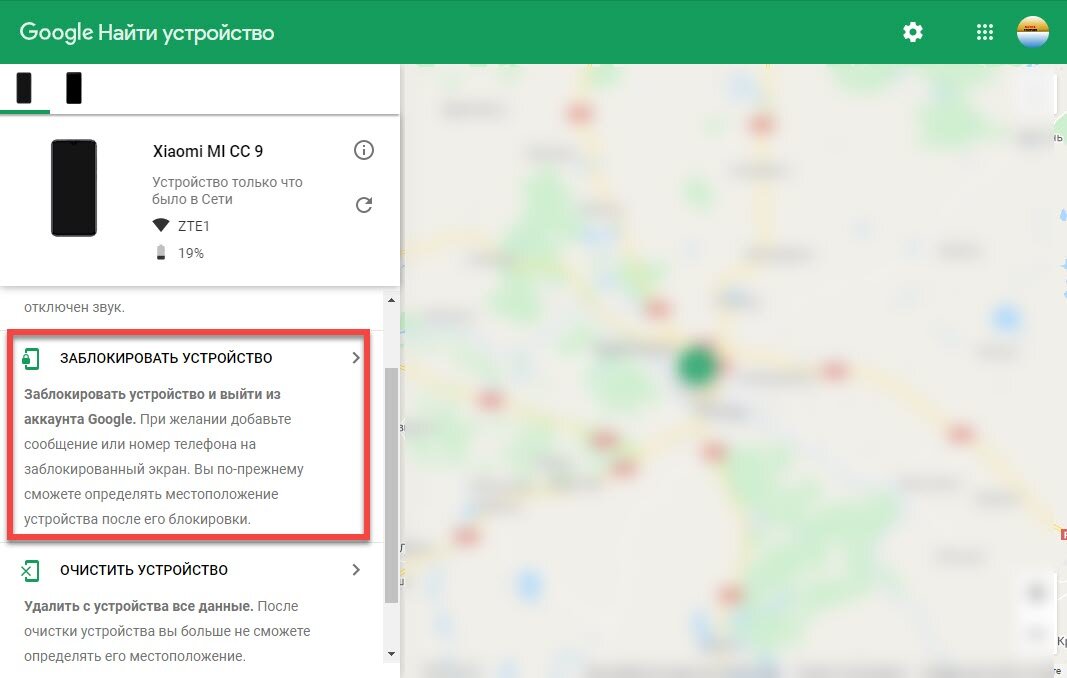Click scrollbar up arrow in actions list
Screen dimensions: 1067x678
391,300
